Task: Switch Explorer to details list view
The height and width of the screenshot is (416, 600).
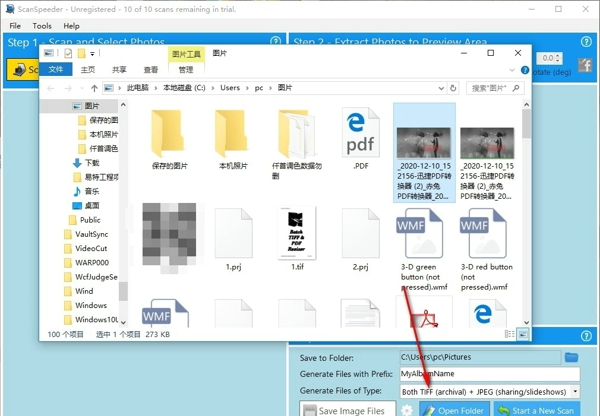Action: [512, 332]
